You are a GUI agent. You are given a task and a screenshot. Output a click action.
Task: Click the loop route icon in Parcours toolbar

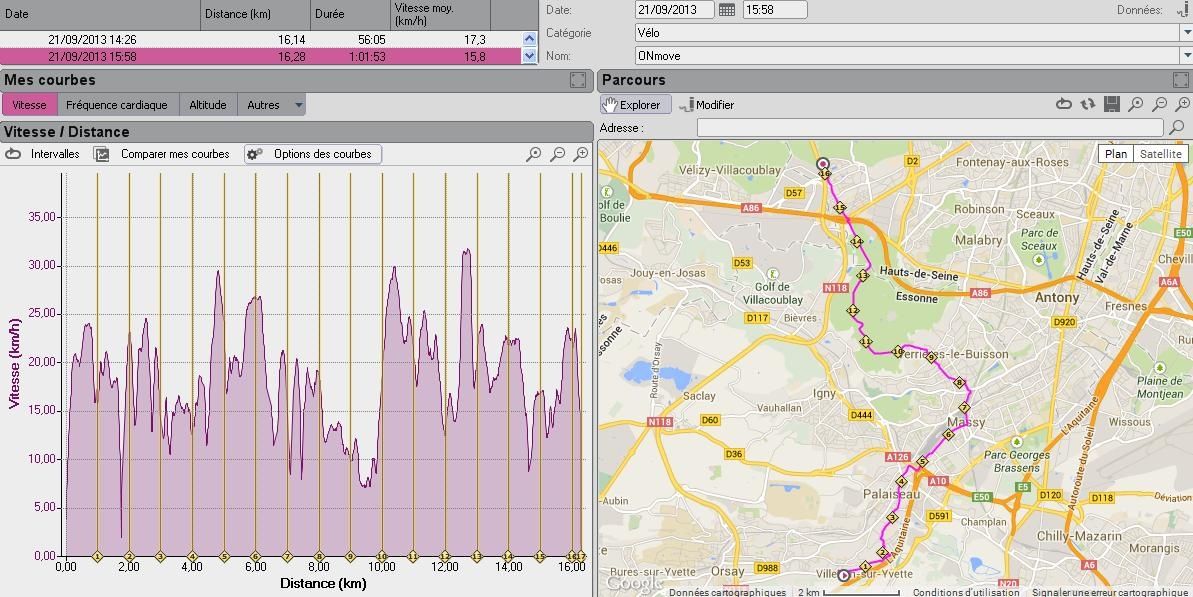tap(1064, 104)
